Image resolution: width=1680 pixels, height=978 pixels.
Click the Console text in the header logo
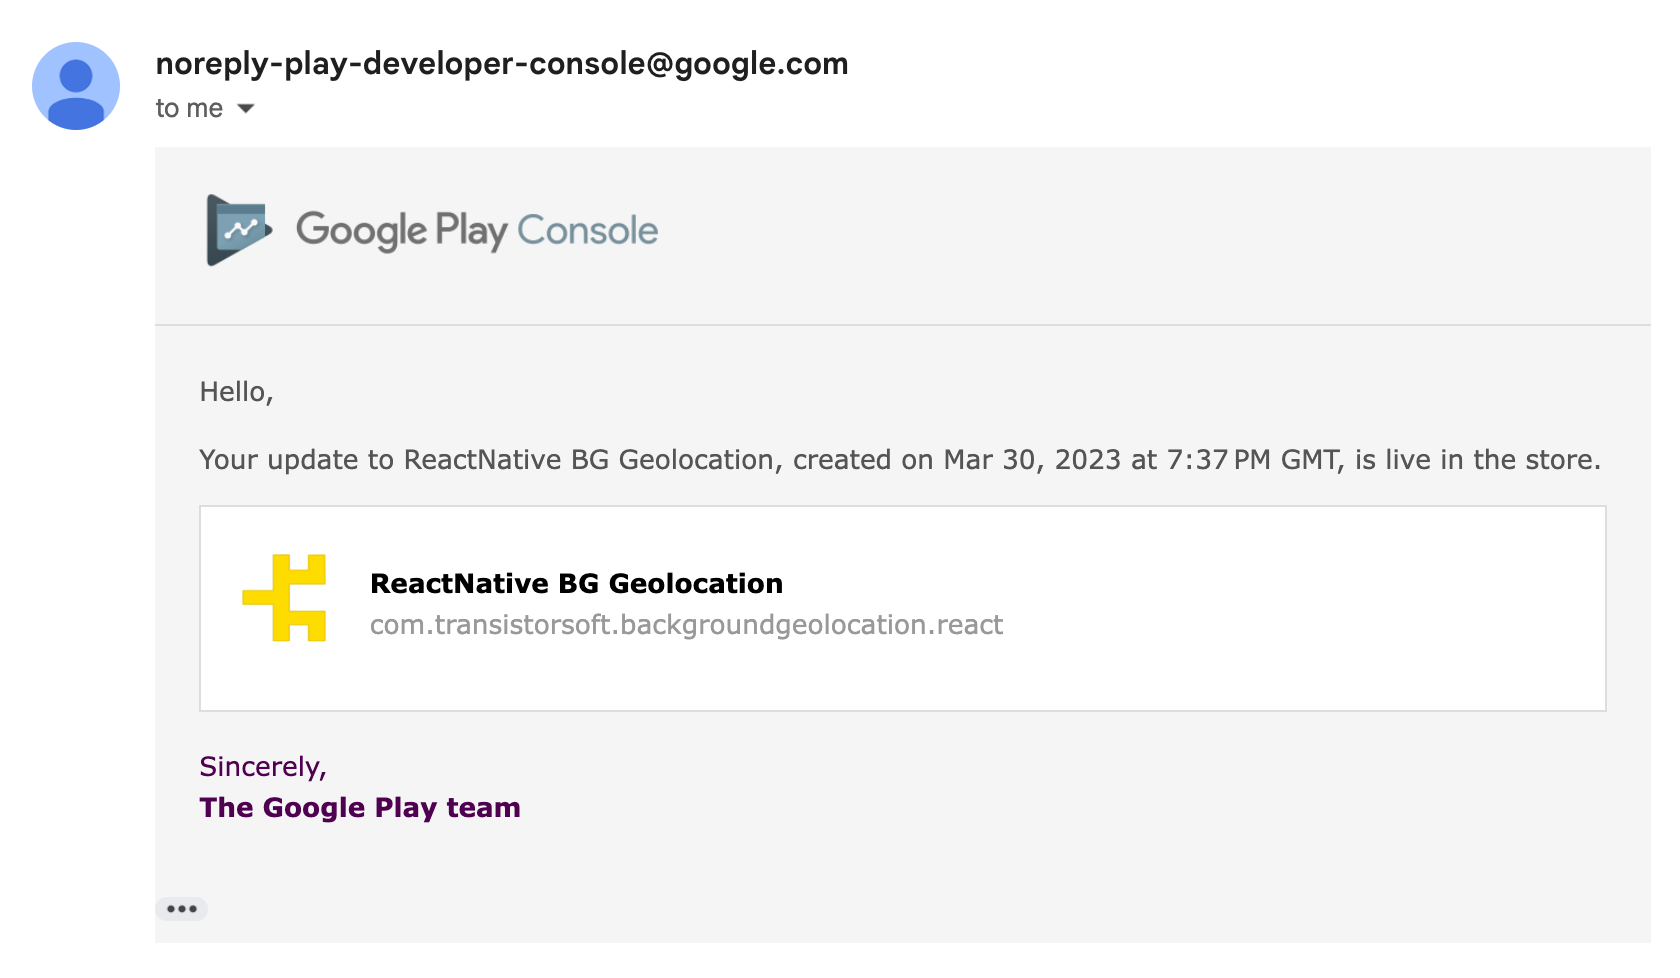click(588, 230)
